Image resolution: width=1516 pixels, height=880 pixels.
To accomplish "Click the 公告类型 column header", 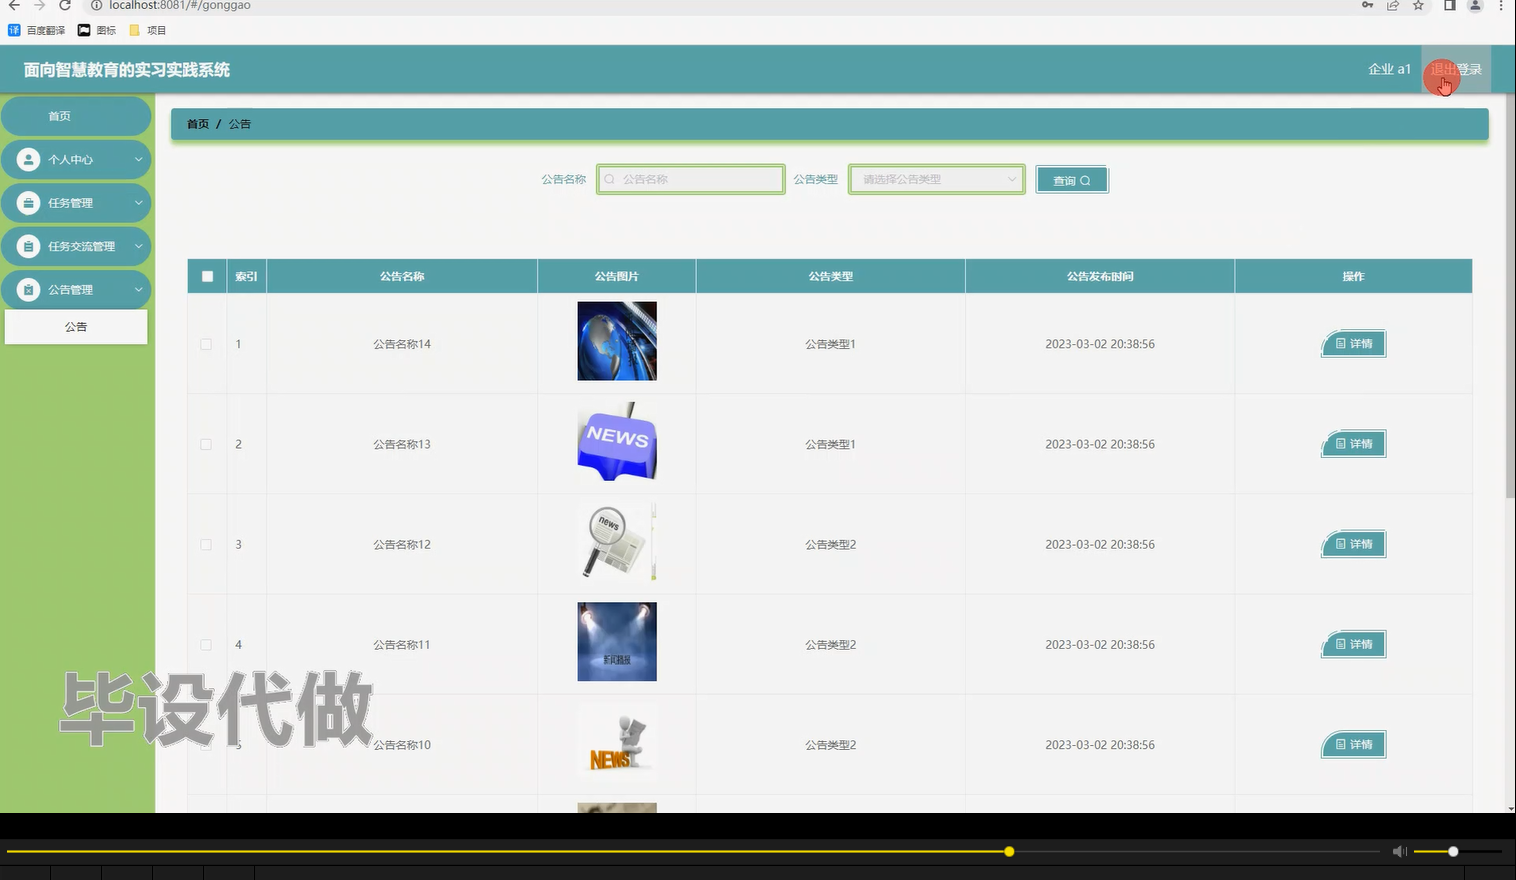I will pyautogui.click(x=831, y=276).
